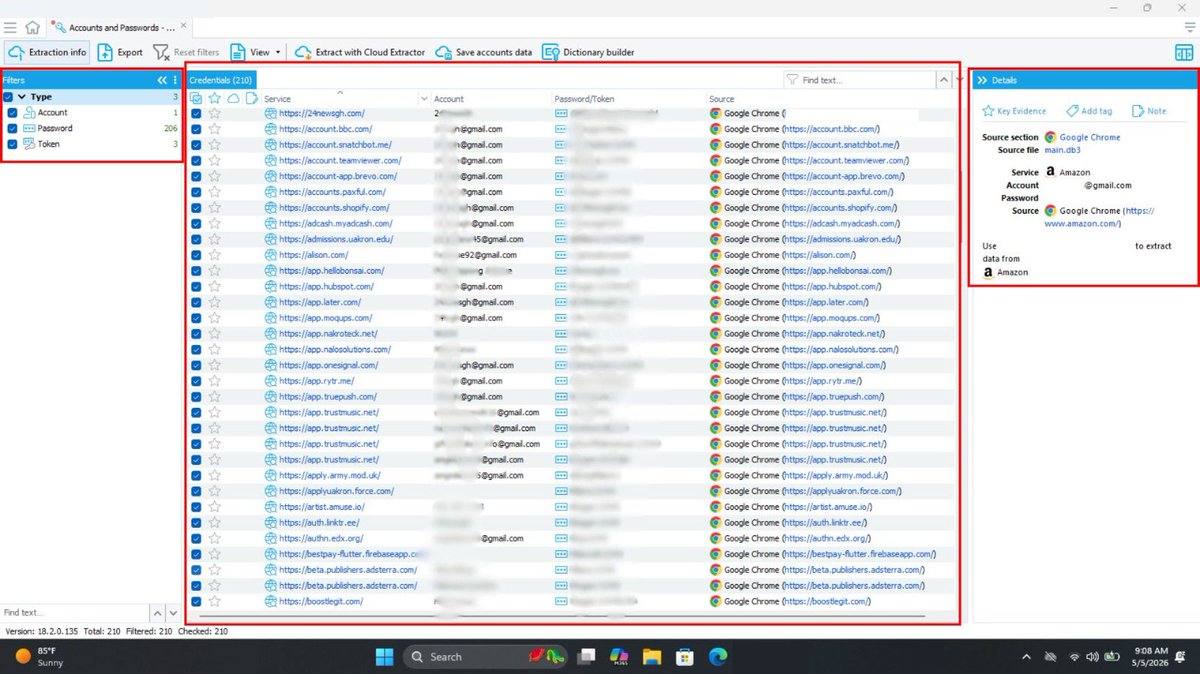Export the credentials list
The image size is (1200, 674).
click(x=121, y=52)
